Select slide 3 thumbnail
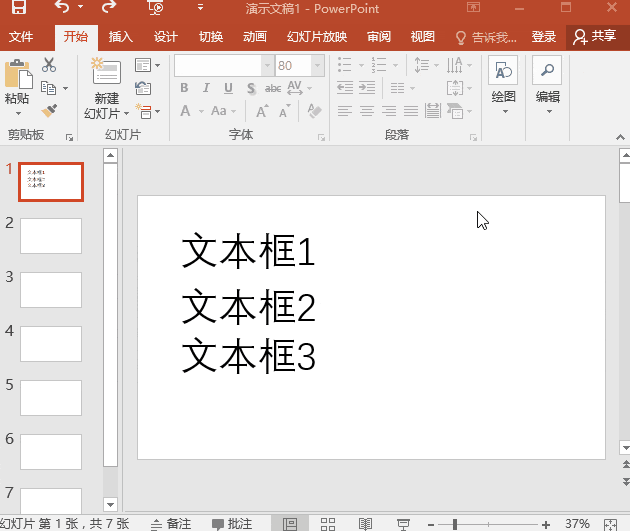This screenshot has width=630, height=531. [51, 290]
